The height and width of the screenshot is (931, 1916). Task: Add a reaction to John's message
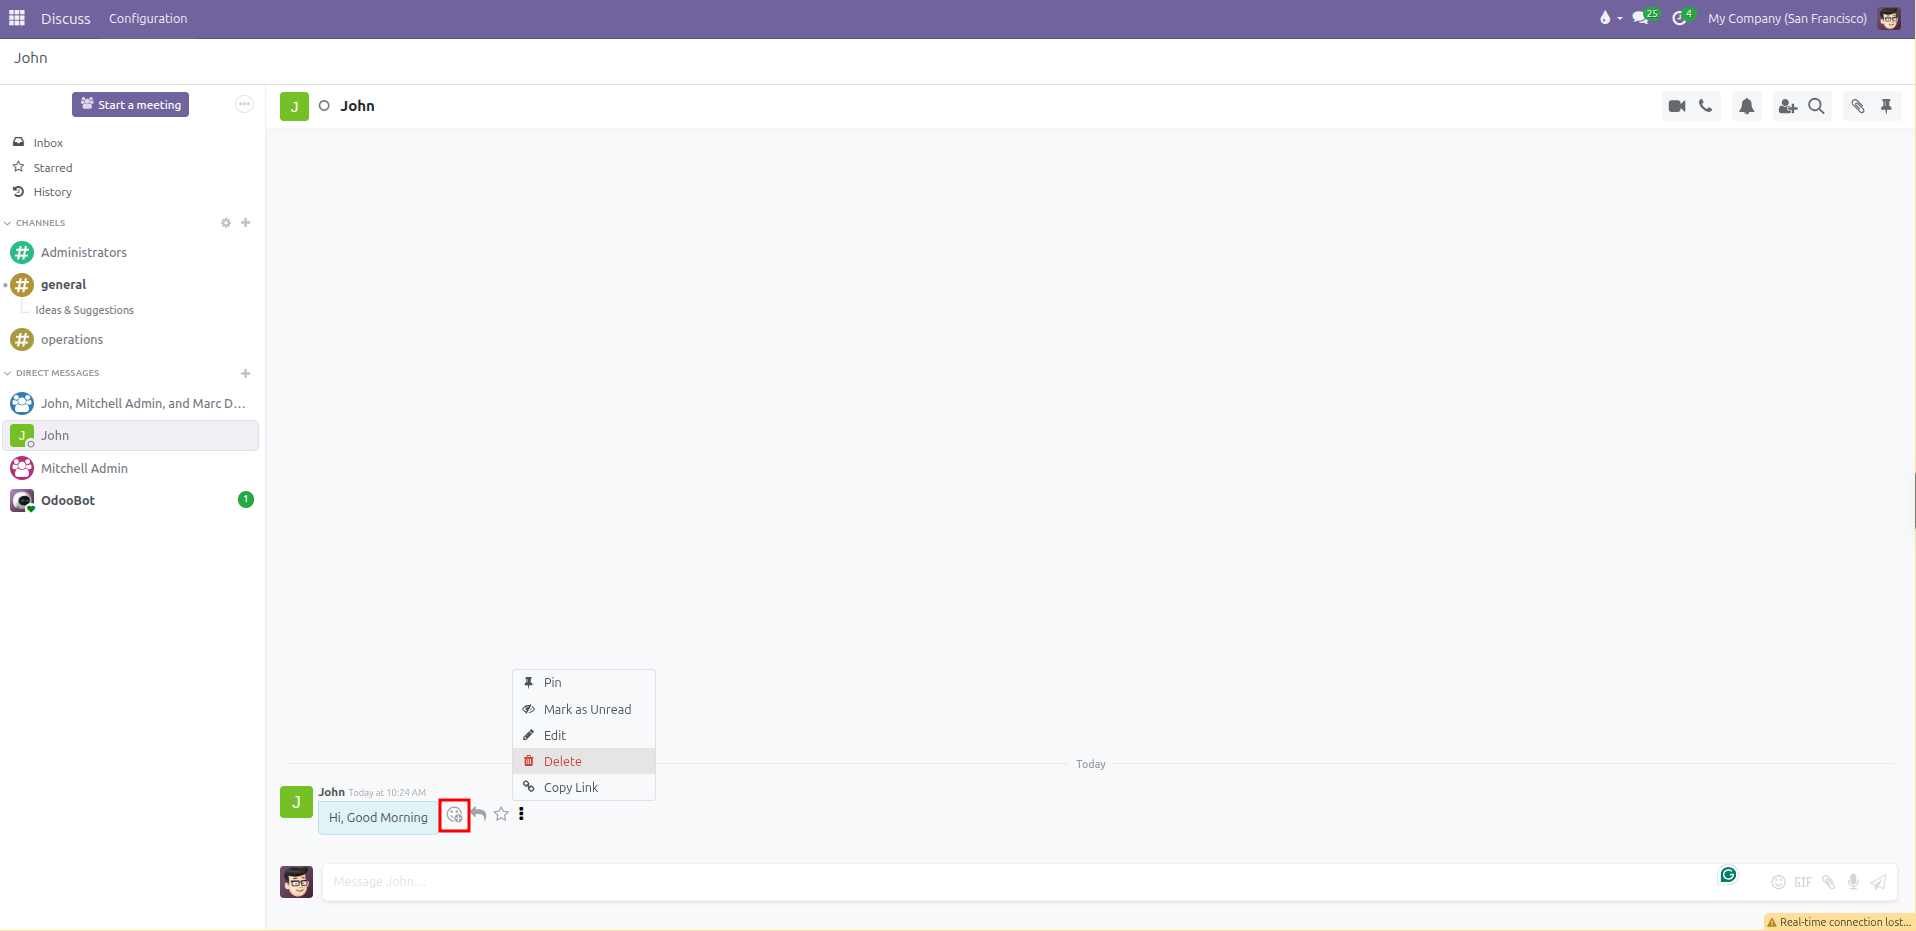pos(455,815)
